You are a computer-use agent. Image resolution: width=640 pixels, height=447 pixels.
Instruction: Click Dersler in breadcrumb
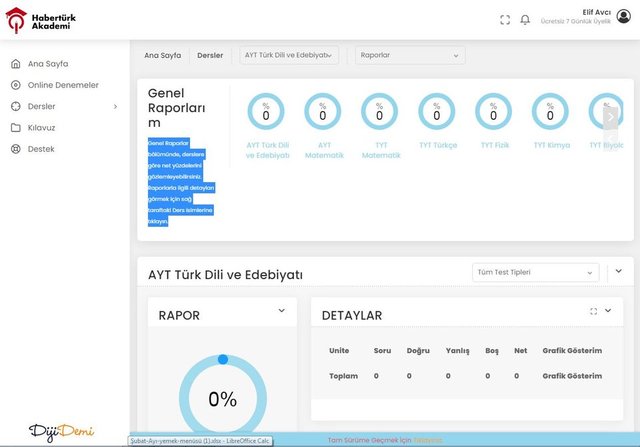click(x=210, y=56)
